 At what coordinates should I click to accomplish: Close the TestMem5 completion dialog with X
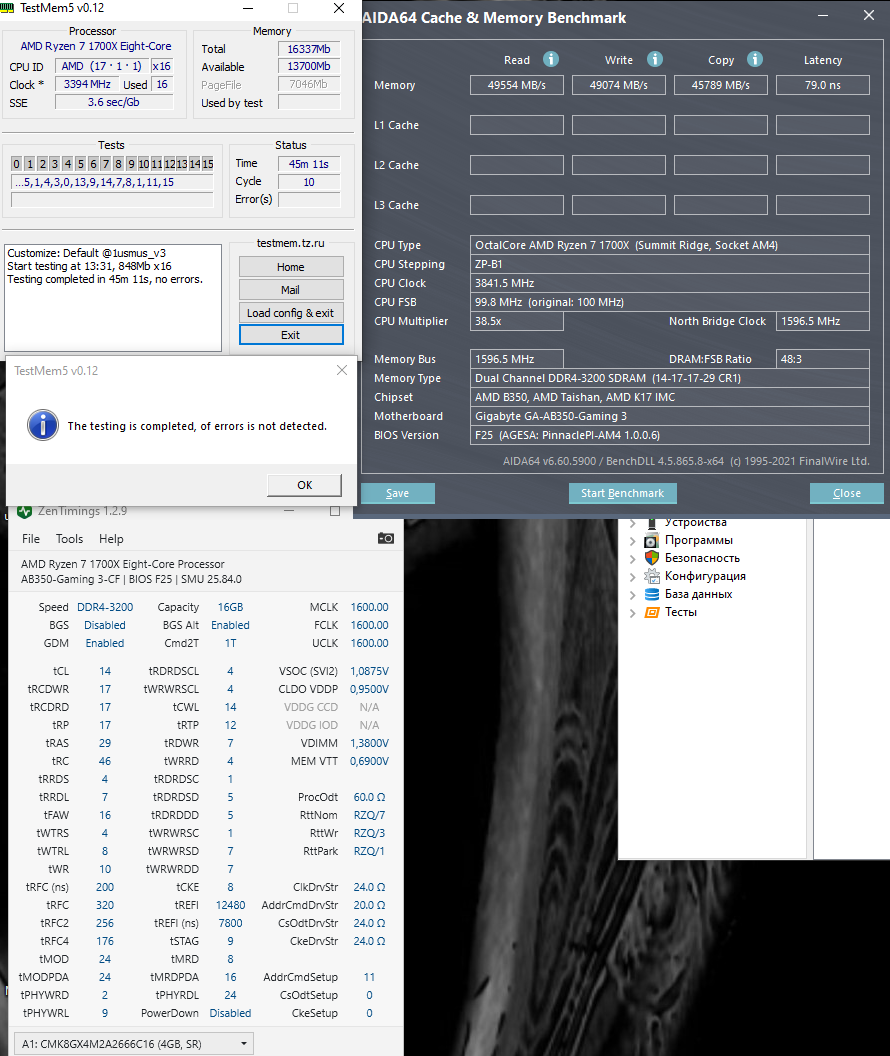coord(342,370)
